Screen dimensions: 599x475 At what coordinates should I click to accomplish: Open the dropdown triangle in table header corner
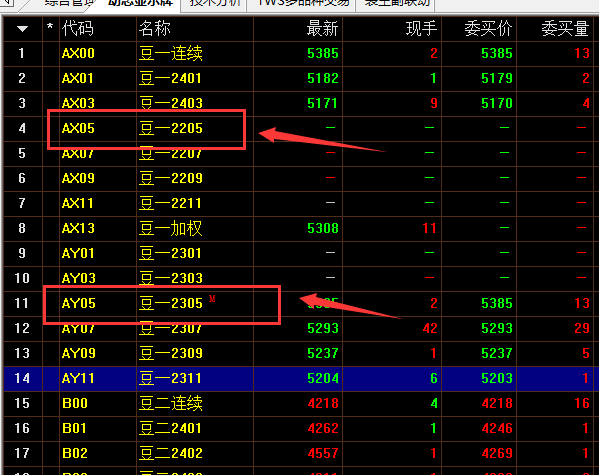click(x=22, y=29)
